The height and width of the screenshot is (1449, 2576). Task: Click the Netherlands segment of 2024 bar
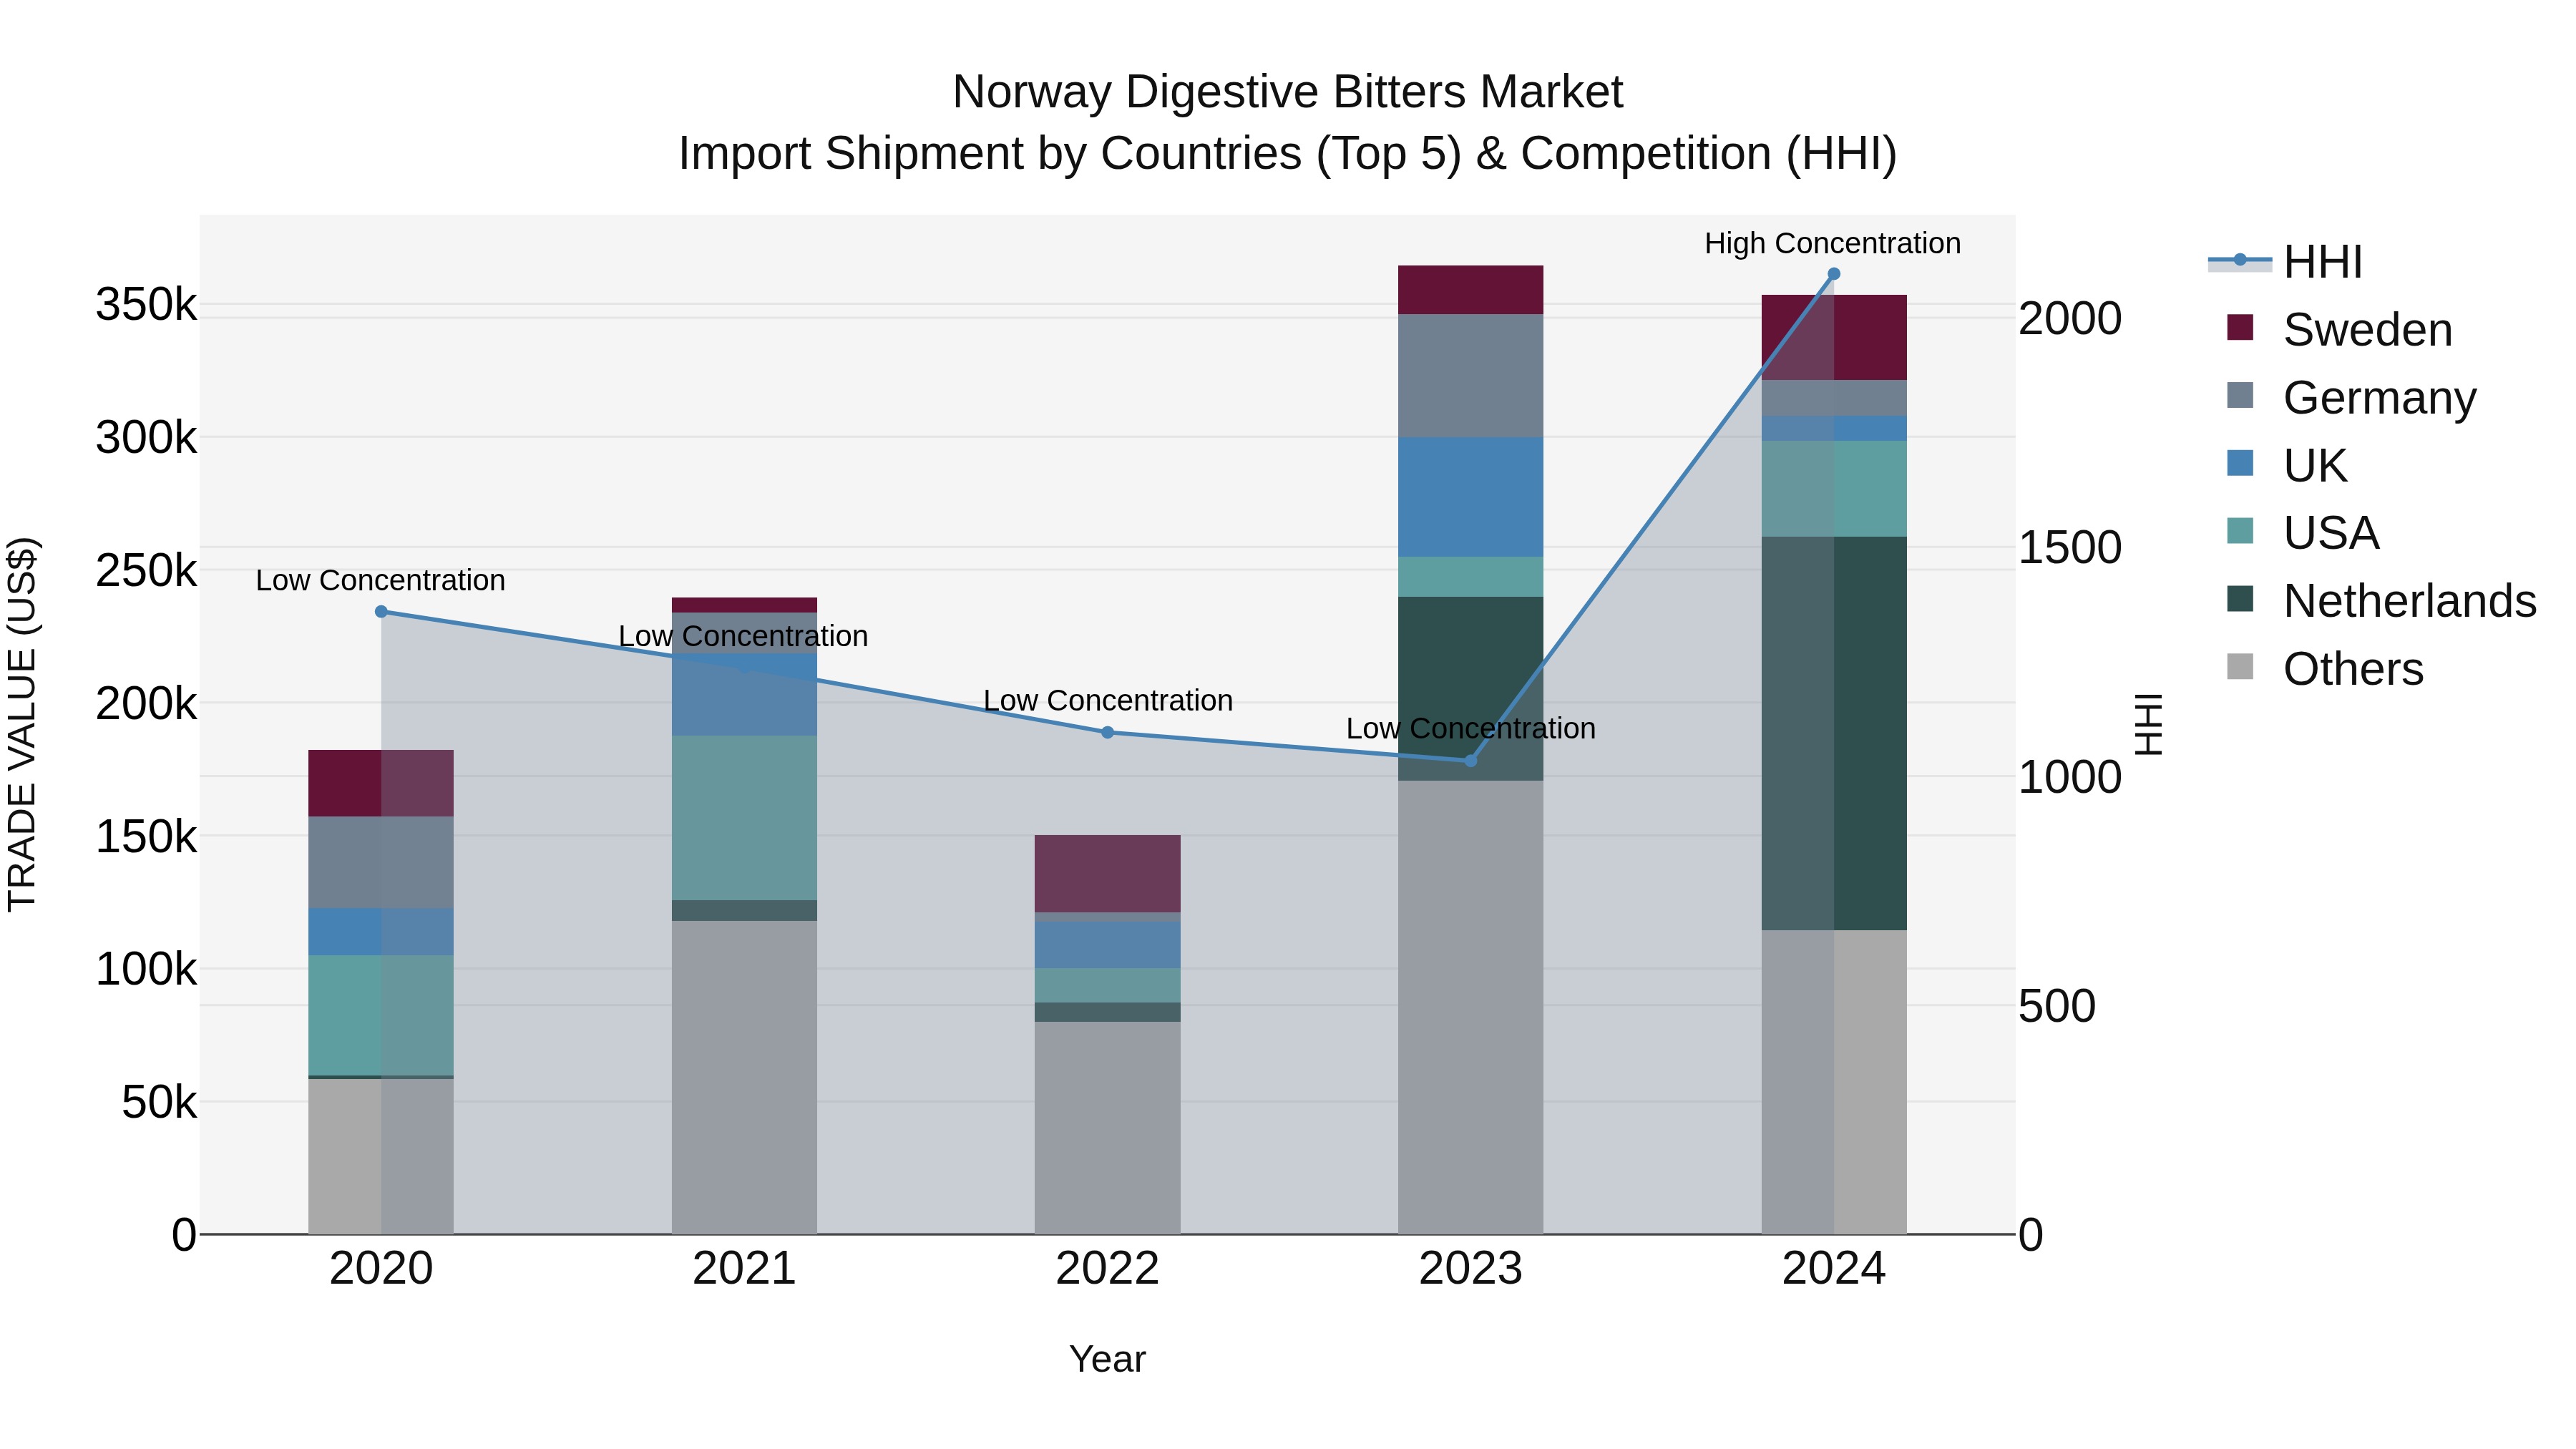(1834, 734)
